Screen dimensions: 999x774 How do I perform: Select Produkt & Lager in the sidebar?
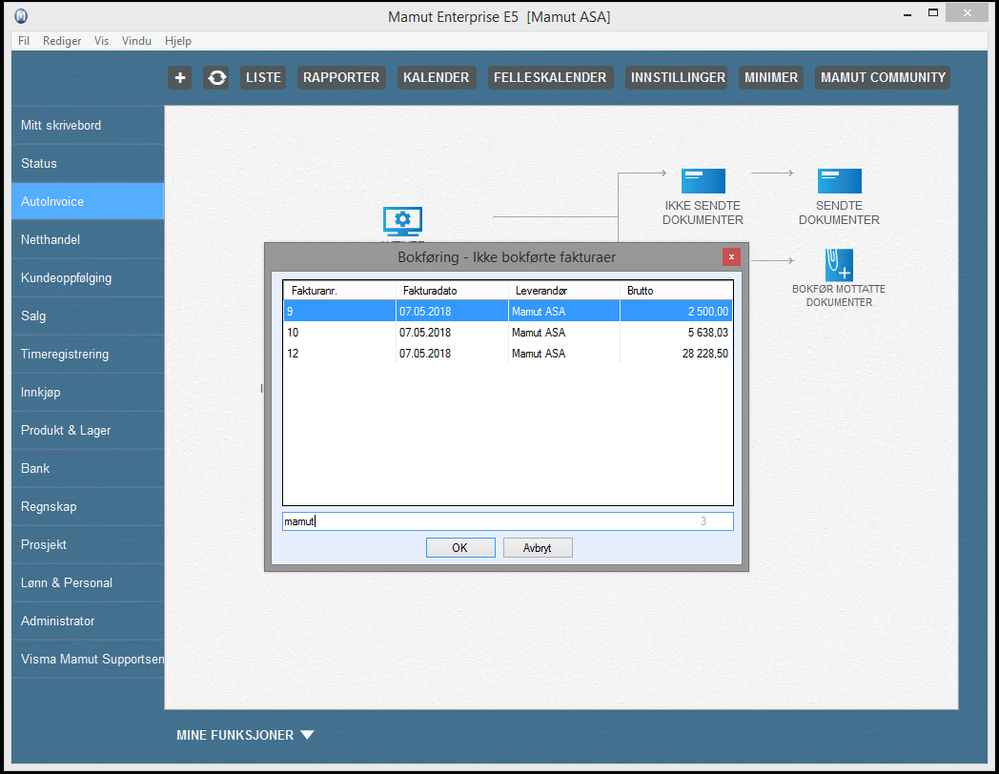(x=88, y=430)
